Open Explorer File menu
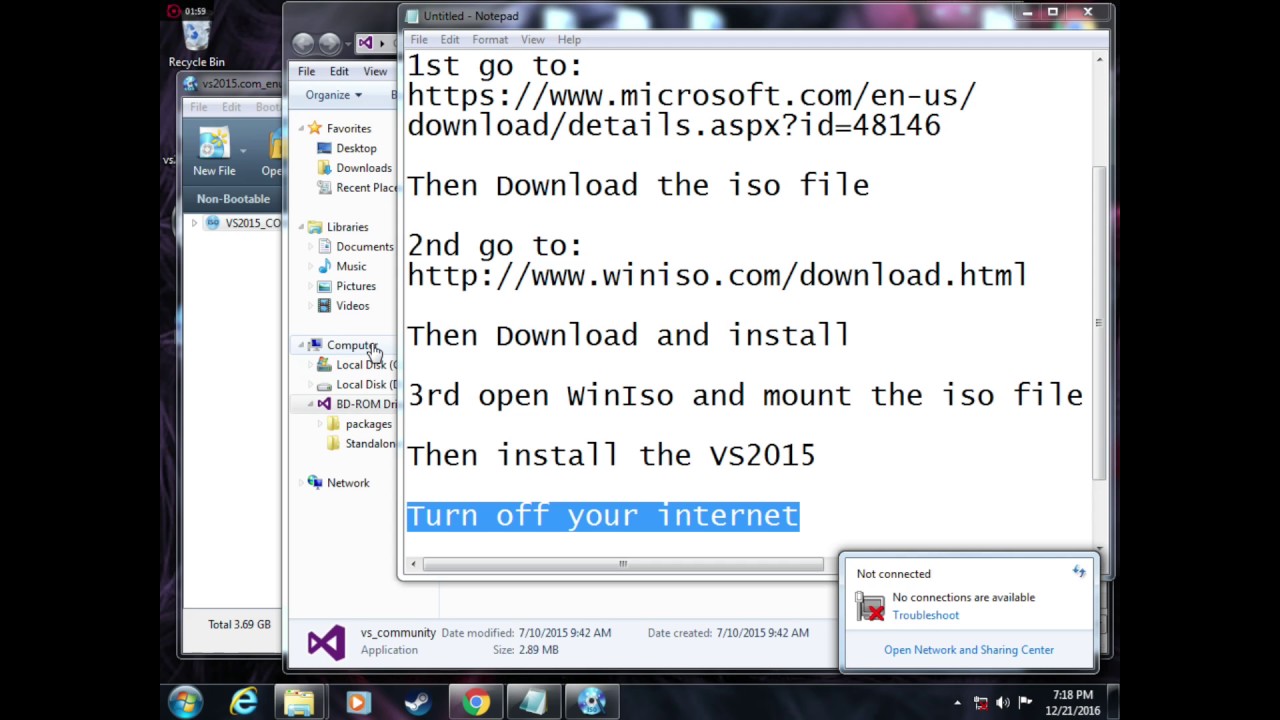This screenshot has height=720, width=1280. click(306, 71)
